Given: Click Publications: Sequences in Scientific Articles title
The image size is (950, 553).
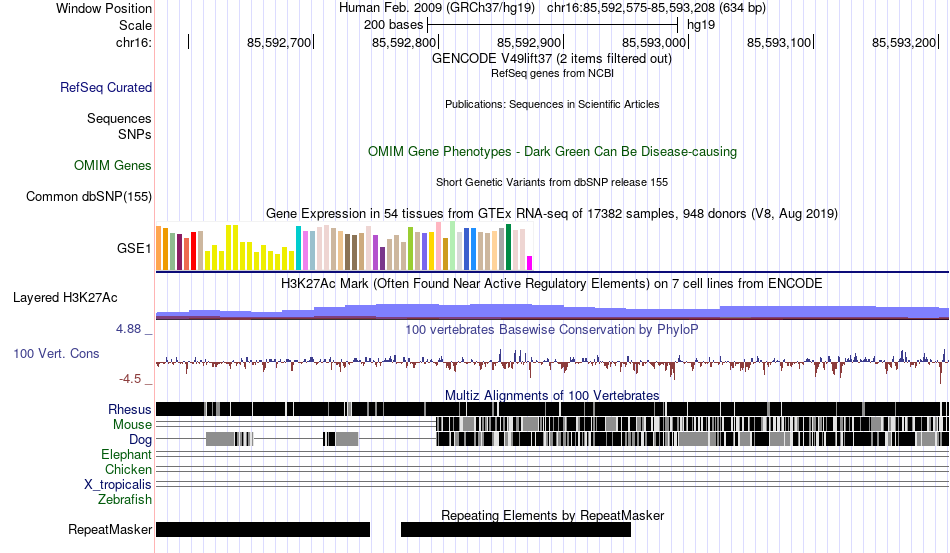Looking at the screenshot, I should click(552, 104).
